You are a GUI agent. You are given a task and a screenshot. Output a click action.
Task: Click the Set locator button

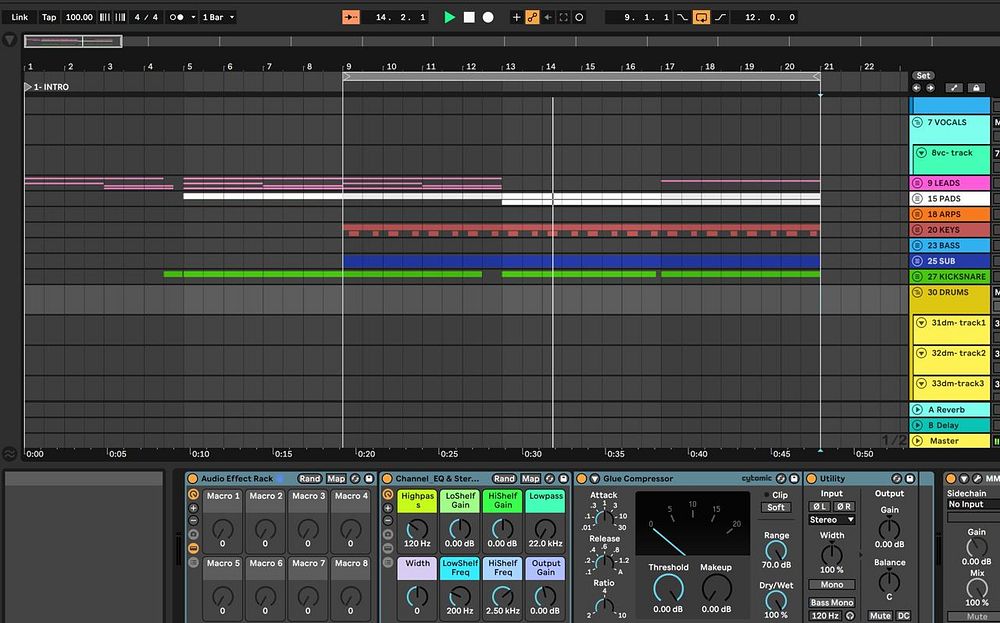(924, 76)
